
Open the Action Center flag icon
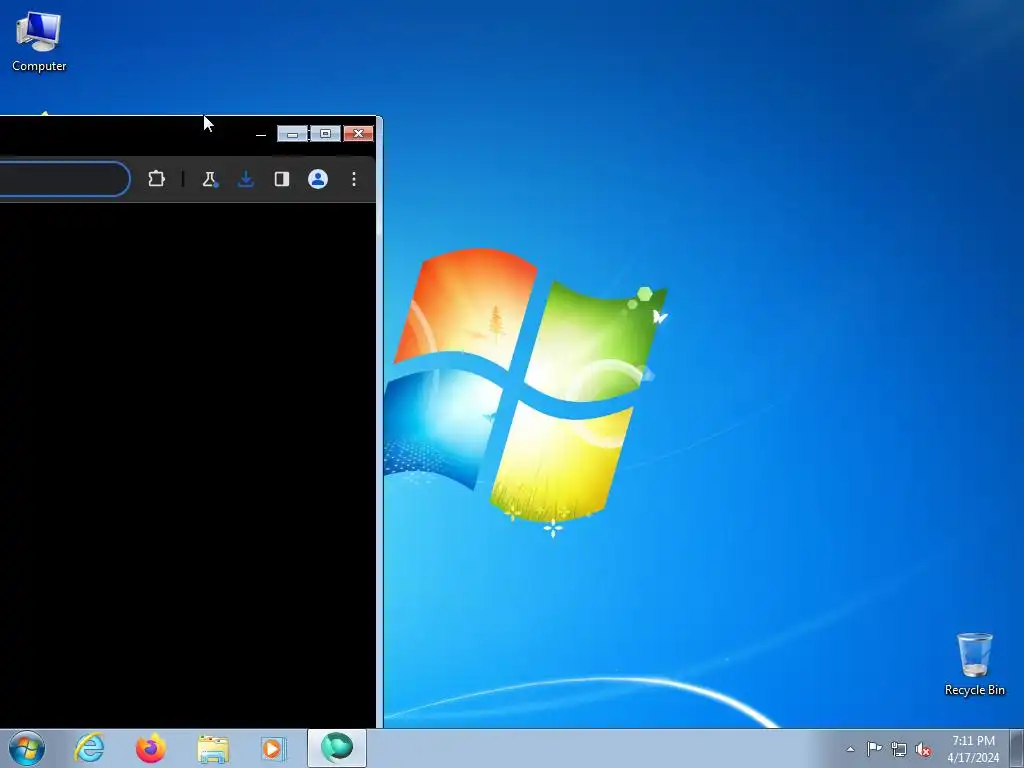[x=874, y=748]
